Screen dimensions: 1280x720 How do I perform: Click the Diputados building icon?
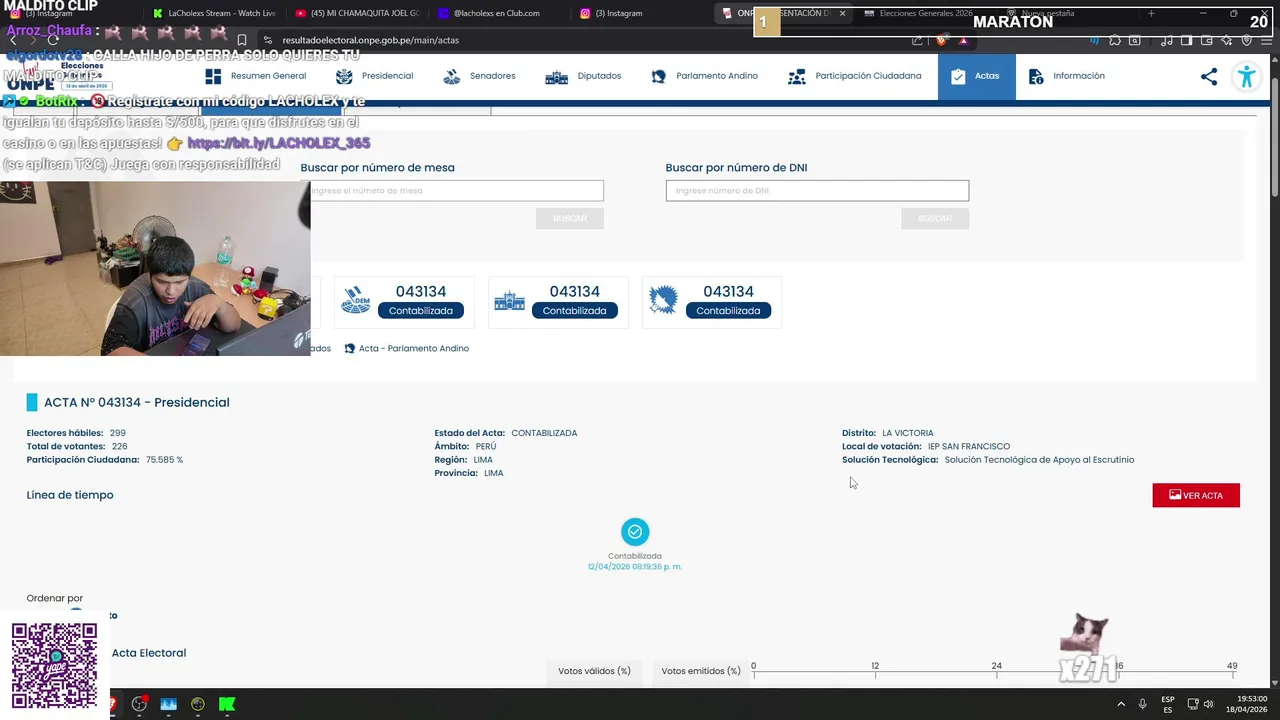pyautogui.click(x=557, y=76)
